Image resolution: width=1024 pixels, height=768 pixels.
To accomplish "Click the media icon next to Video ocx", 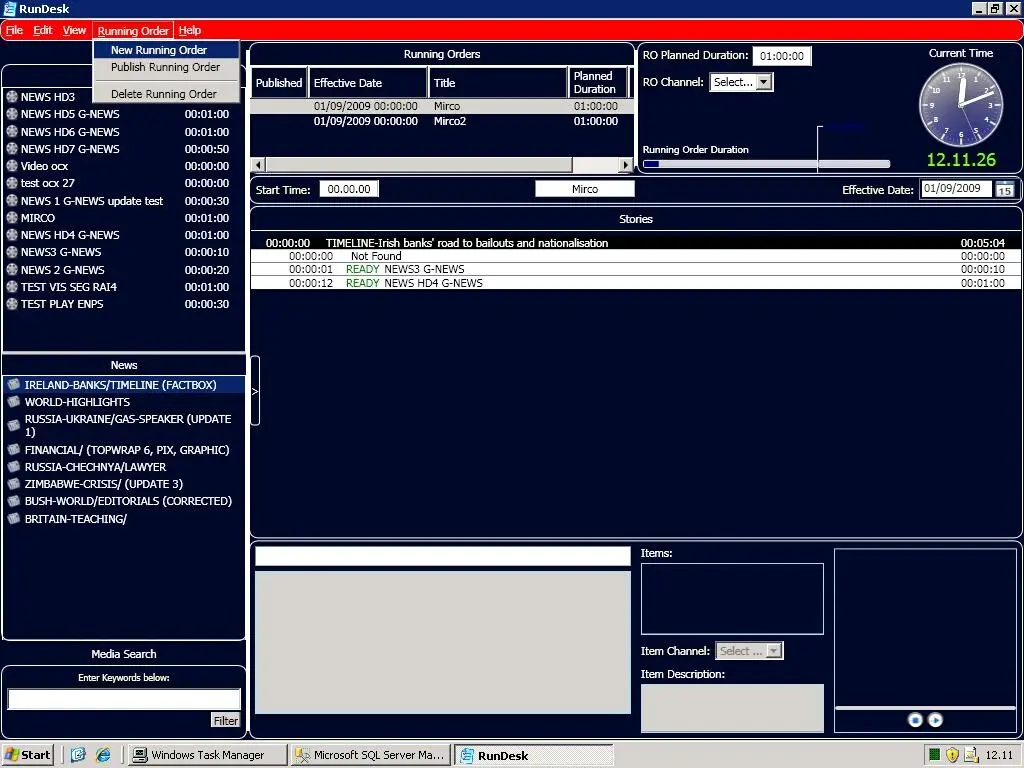I will pyautogui.click(x=12, y=166).
